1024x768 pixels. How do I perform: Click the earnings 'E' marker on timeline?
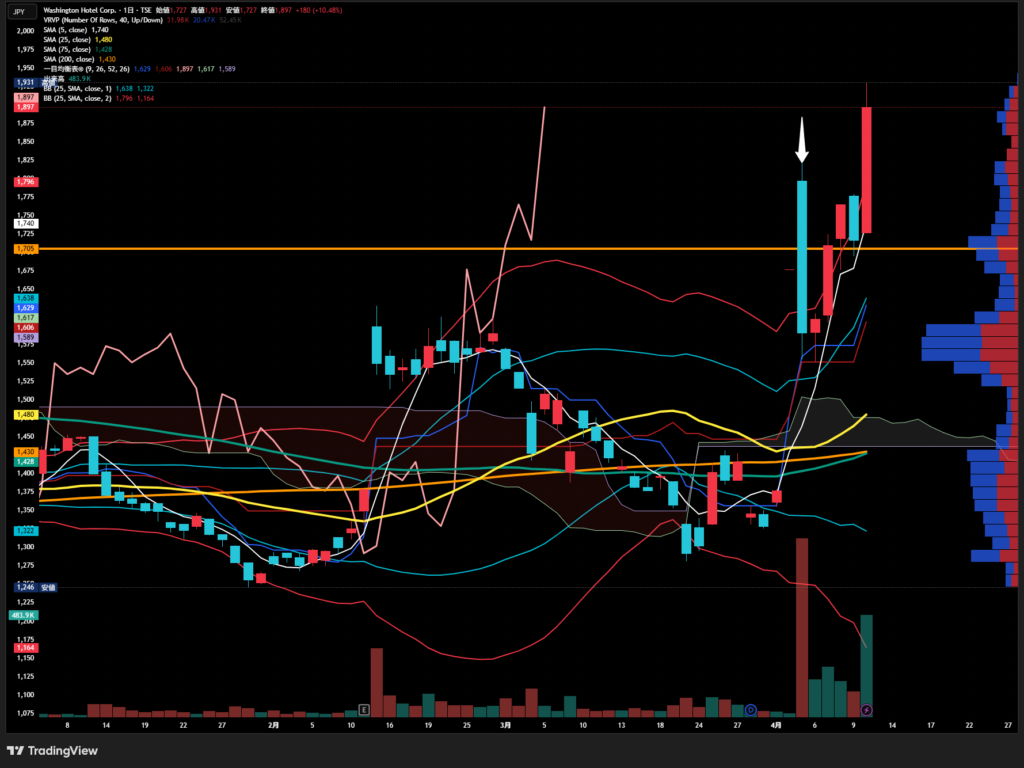[364, 709]
